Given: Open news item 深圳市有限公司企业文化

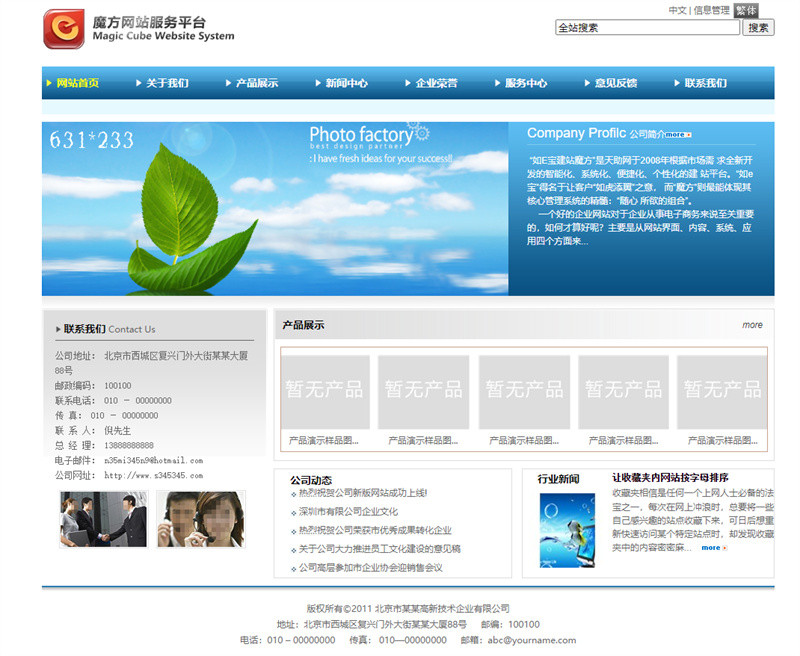Looking at the screenshot, I should (348, 512).
